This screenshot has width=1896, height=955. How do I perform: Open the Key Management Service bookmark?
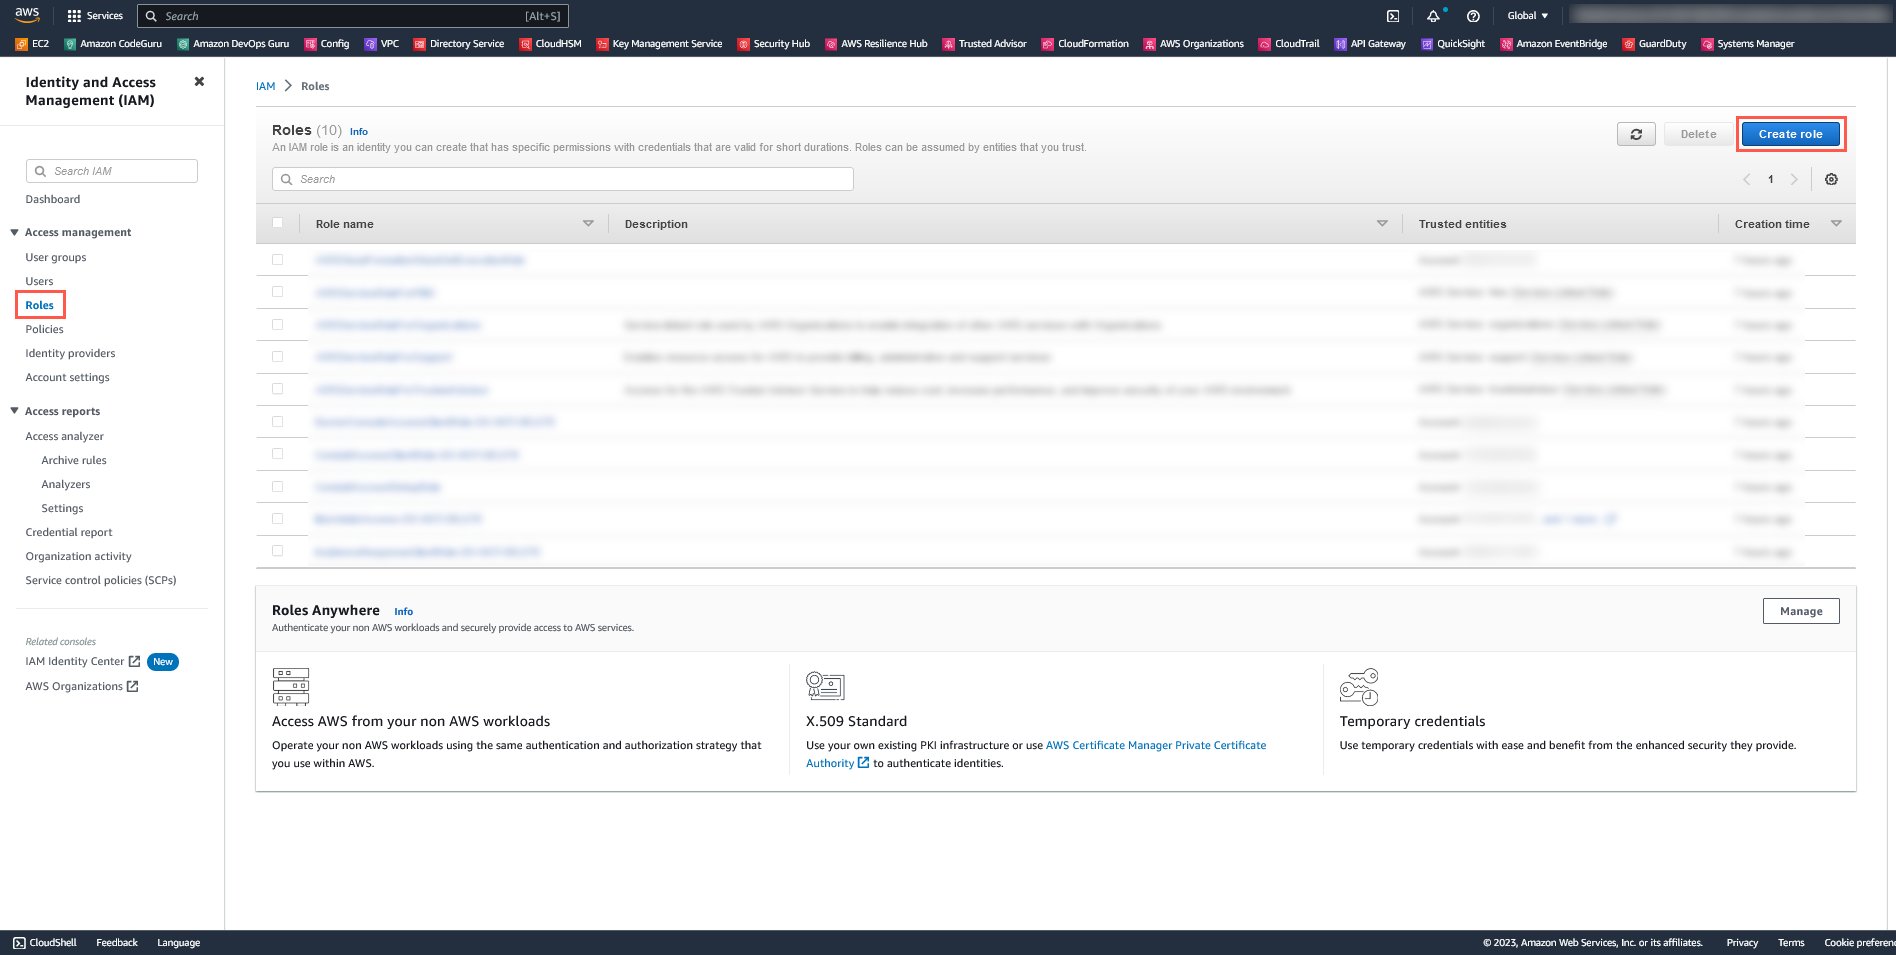tap(659, 44)
